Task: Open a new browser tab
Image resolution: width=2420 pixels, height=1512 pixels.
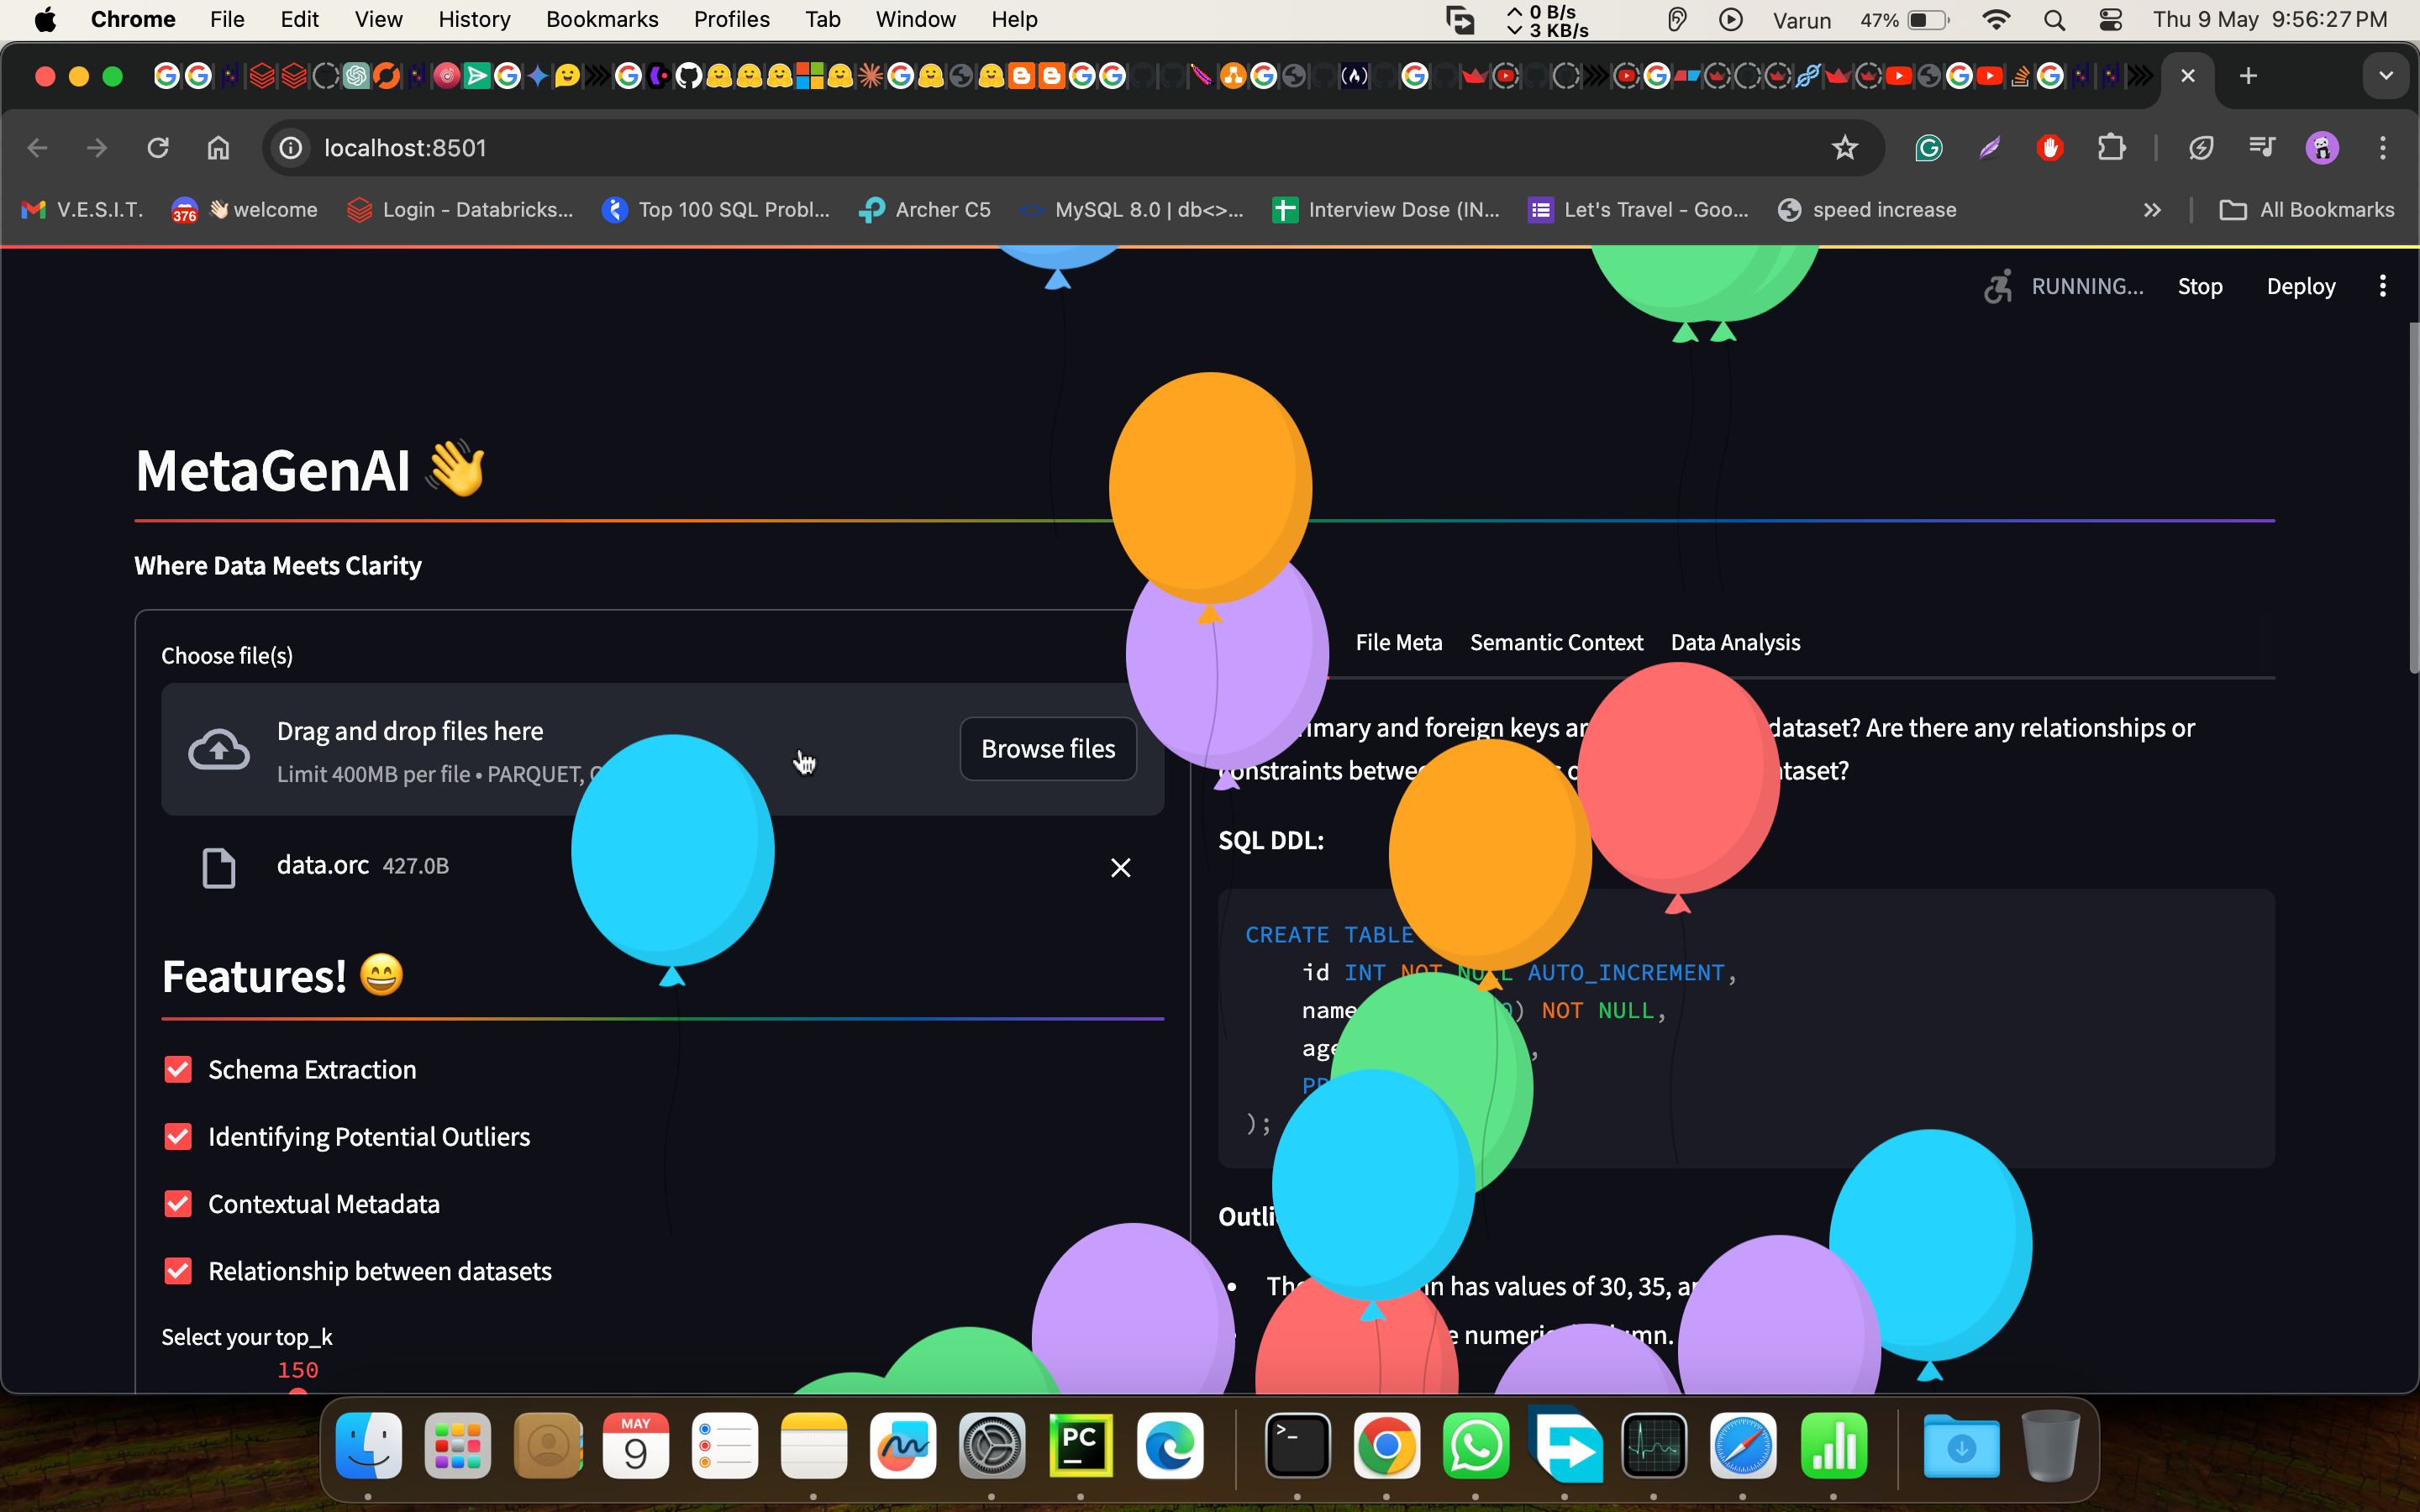Action: (2248, 76)
